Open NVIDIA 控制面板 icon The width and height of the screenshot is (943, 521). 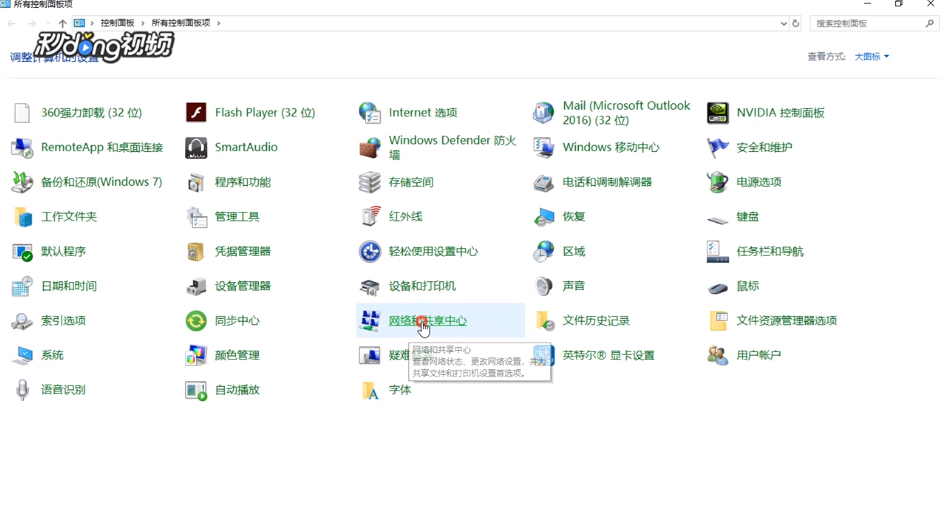pyautogui.click(x=718, y=113)
